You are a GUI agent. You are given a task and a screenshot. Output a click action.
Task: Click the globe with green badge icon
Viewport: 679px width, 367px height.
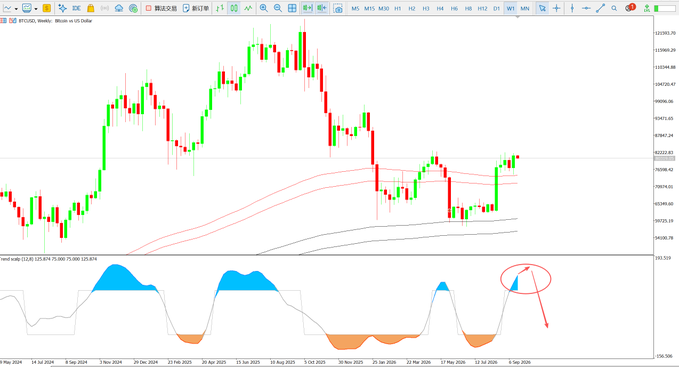[133, 8]
